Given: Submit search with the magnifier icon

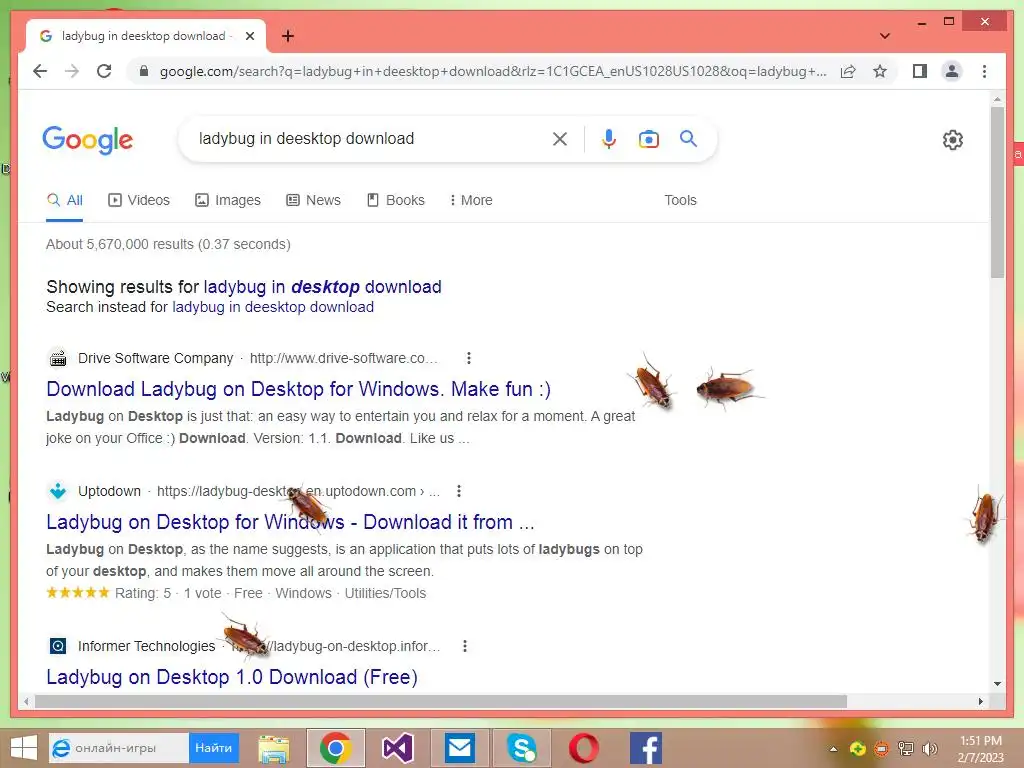Looking at the screenshot, I should coord(688,138).
